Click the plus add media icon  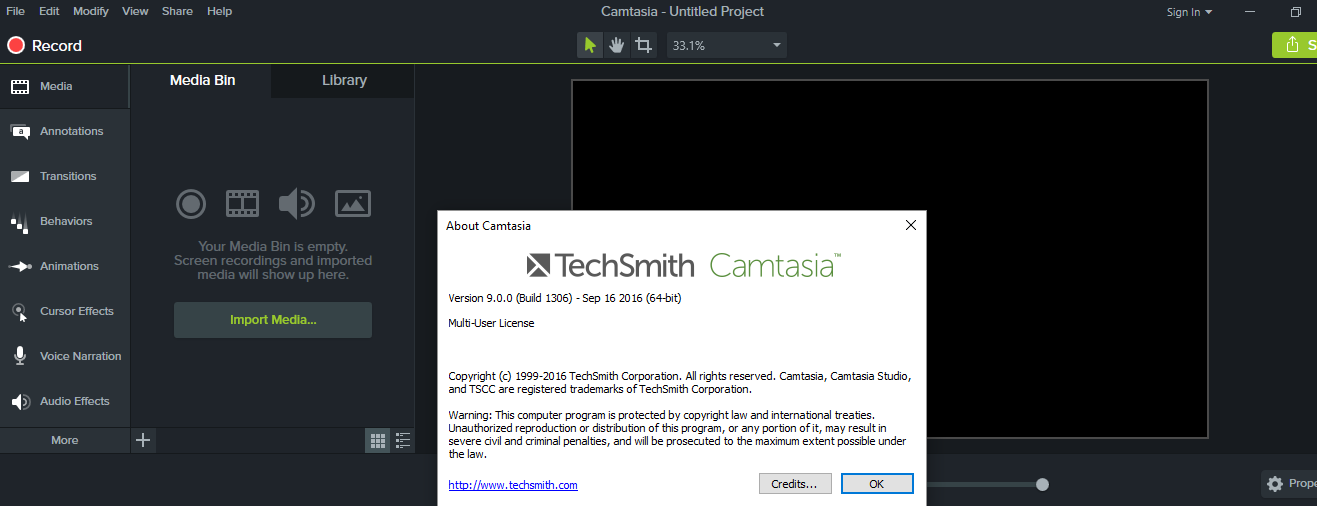coord(143,440)
